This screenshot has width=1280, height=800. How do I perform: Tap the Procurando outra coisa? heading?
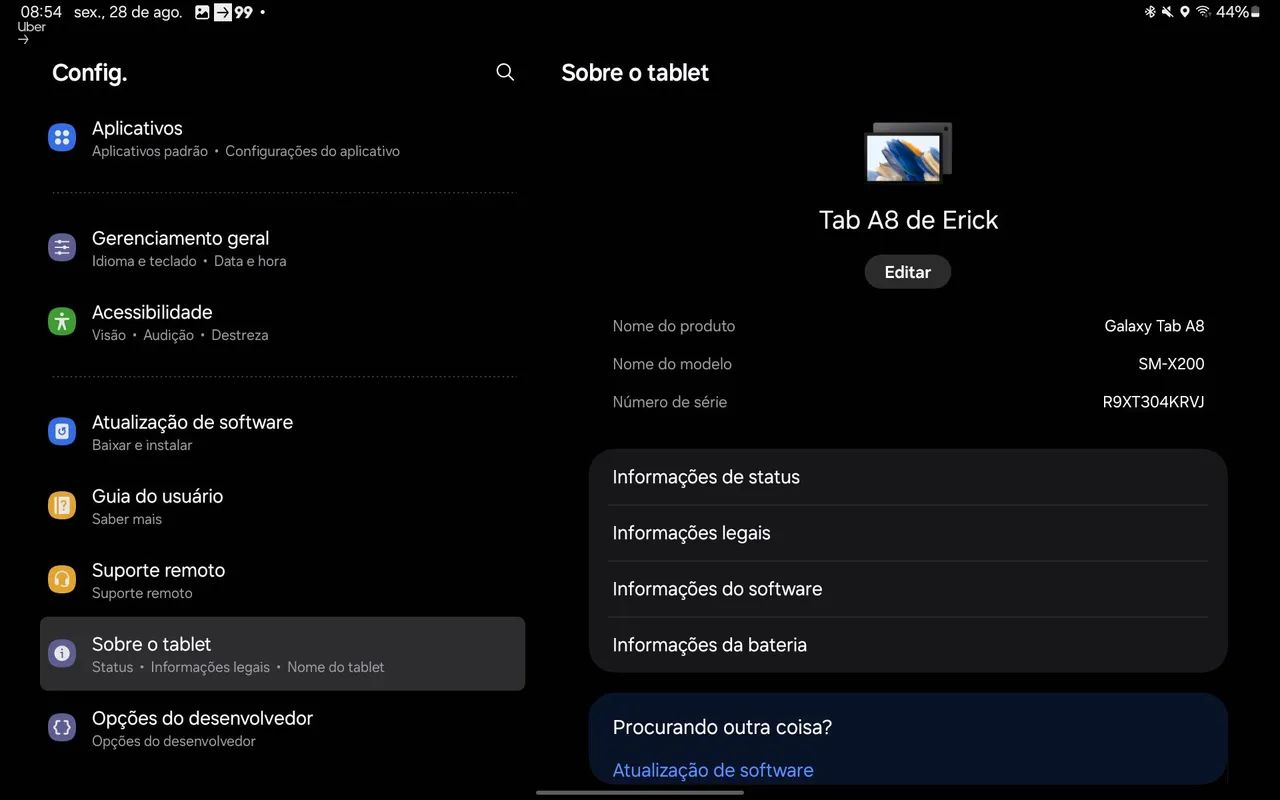pyautogui.click(x=722, y=727)
